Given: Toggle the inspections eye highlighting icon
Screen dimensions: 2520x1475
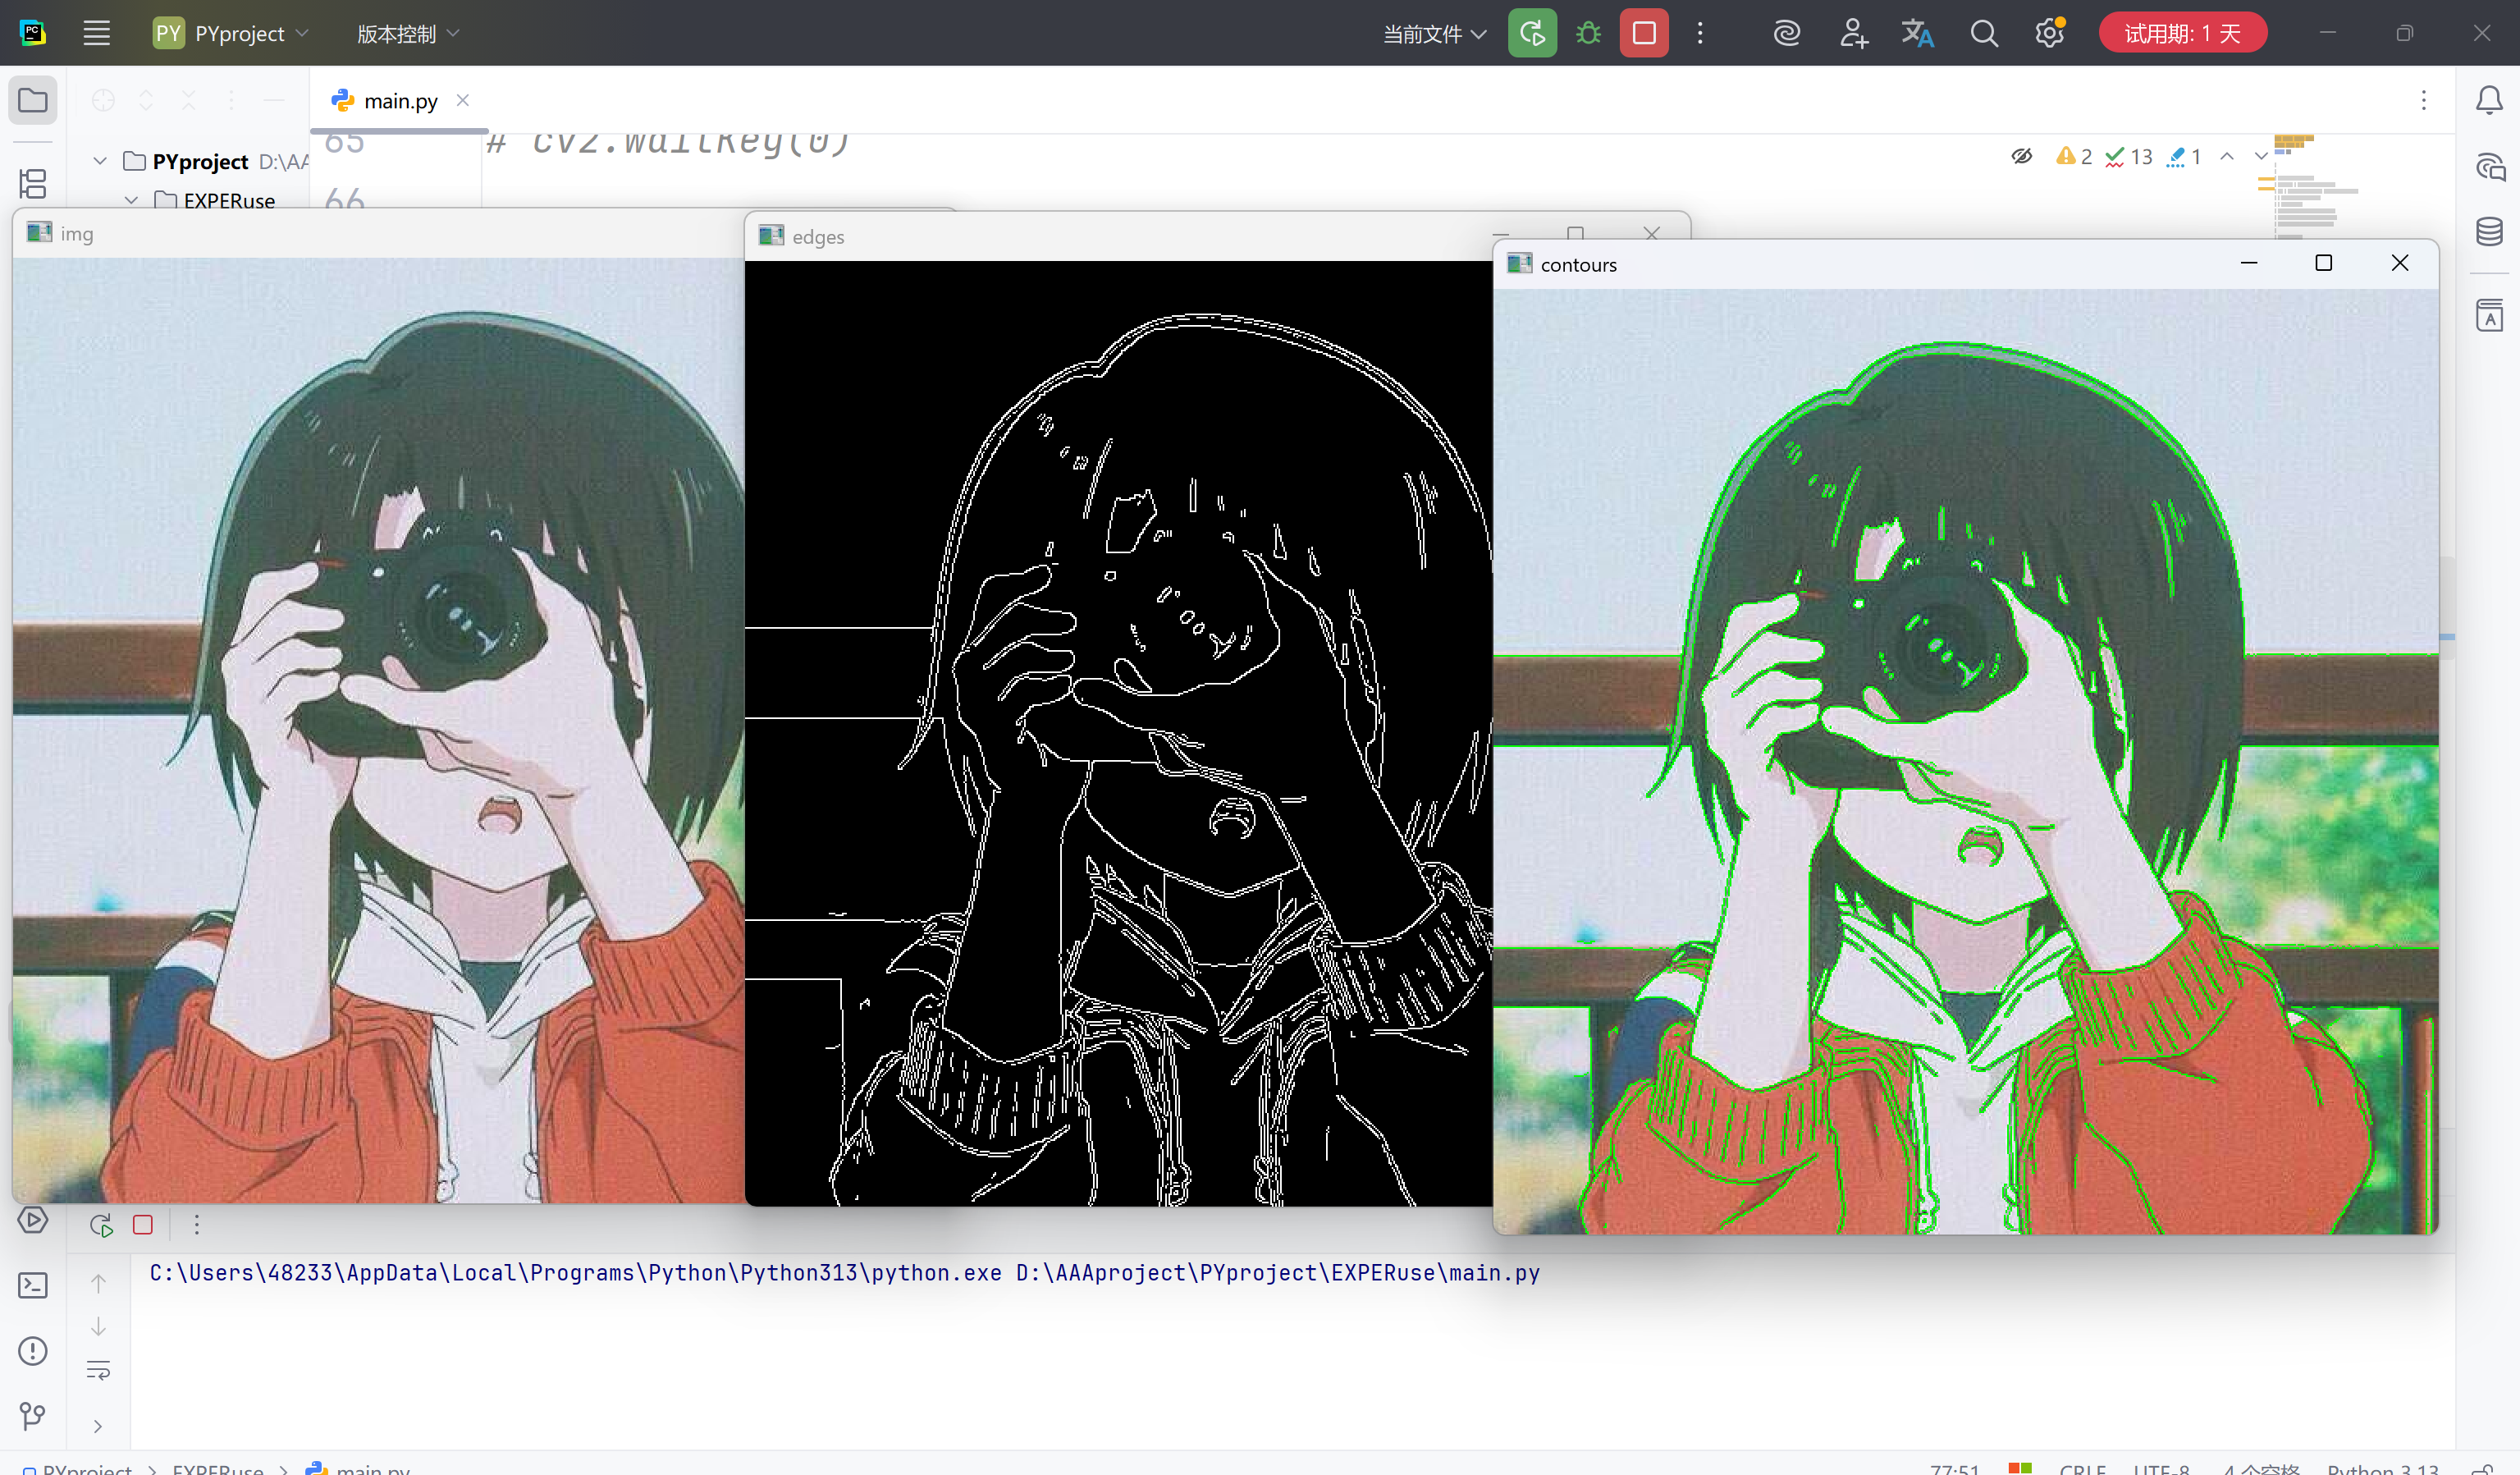Looking at the screenshot, I should (2022, 156).
